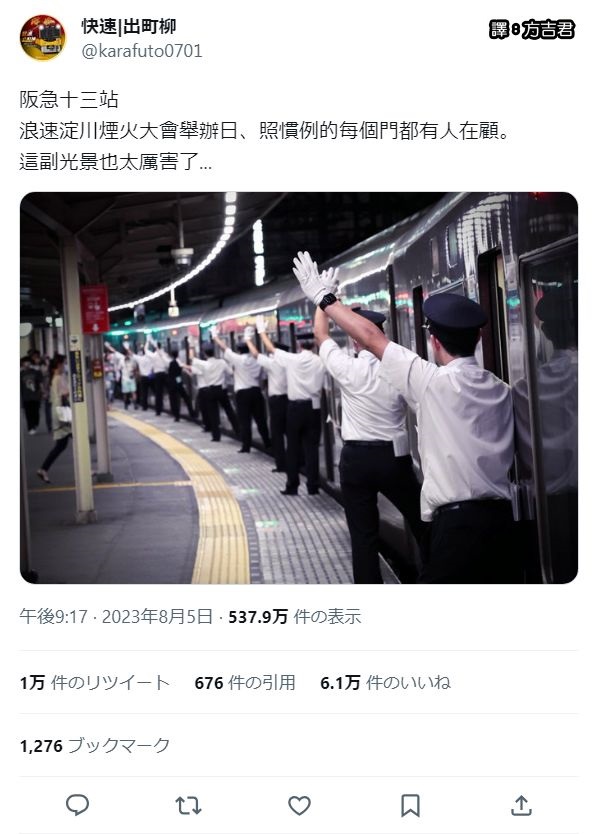The width and height of the screenshot is (598, 834).
Task: Click the tweet line 這副光景也太厲害了
Action: click(x=116, y=161)
